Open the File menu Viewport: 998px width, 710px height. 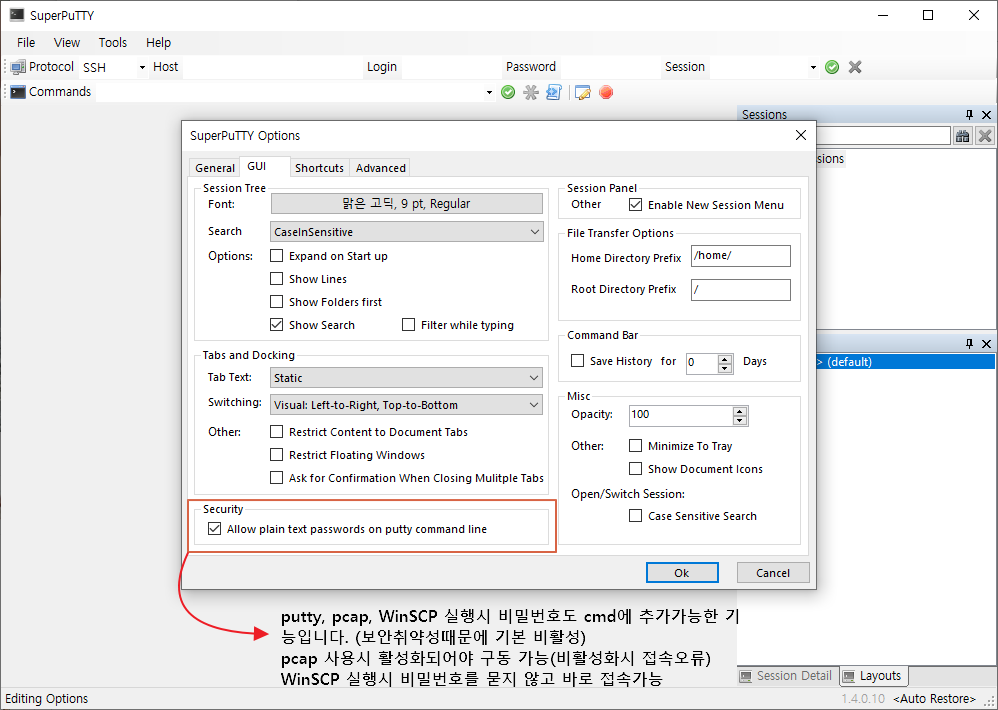click(26, 43)
